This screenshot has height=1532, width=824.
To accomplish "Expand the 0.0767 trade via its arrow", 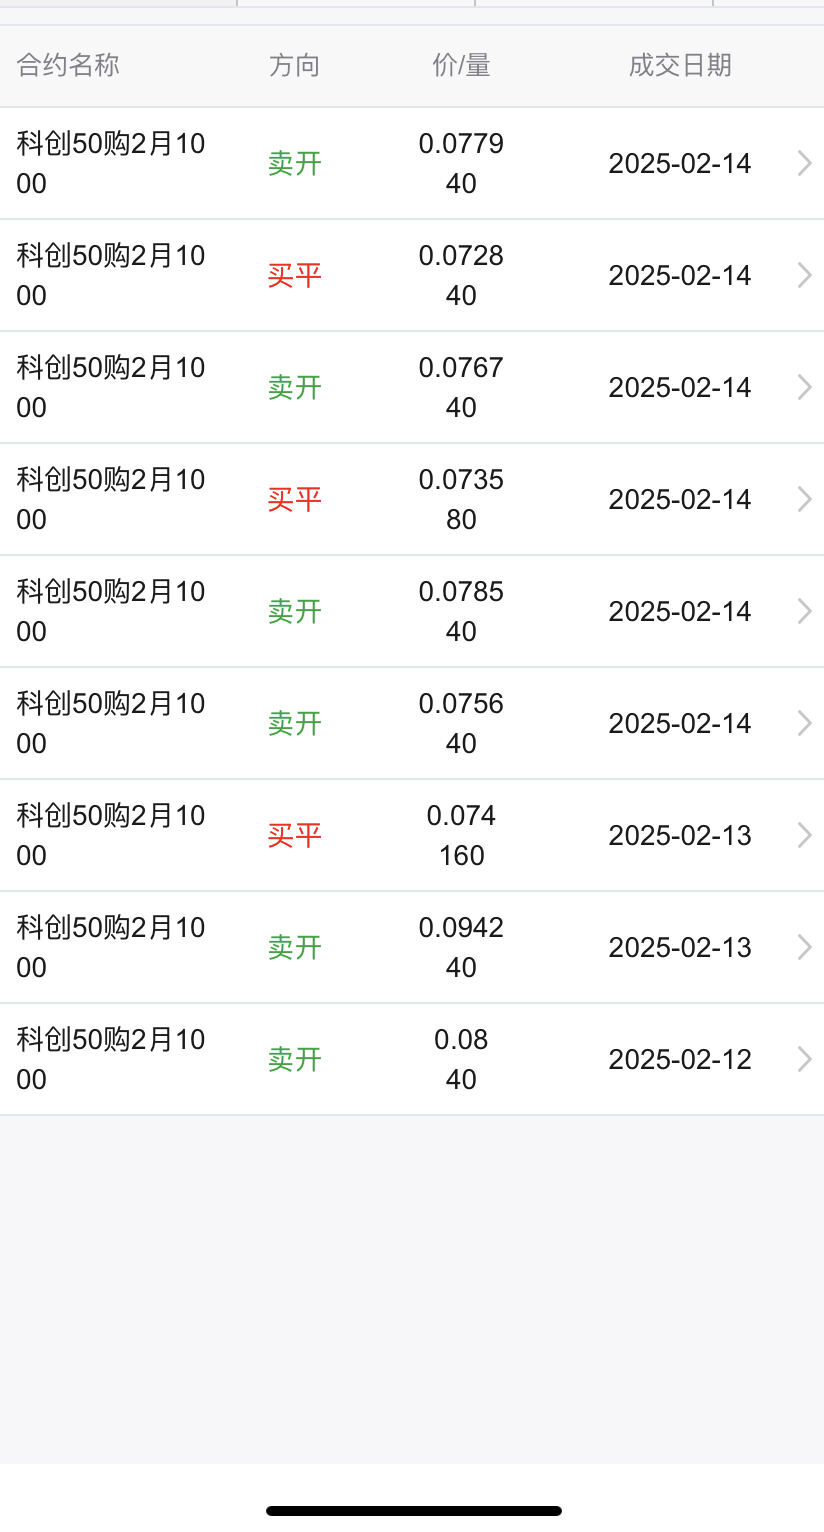I will [x=804, y=387].
